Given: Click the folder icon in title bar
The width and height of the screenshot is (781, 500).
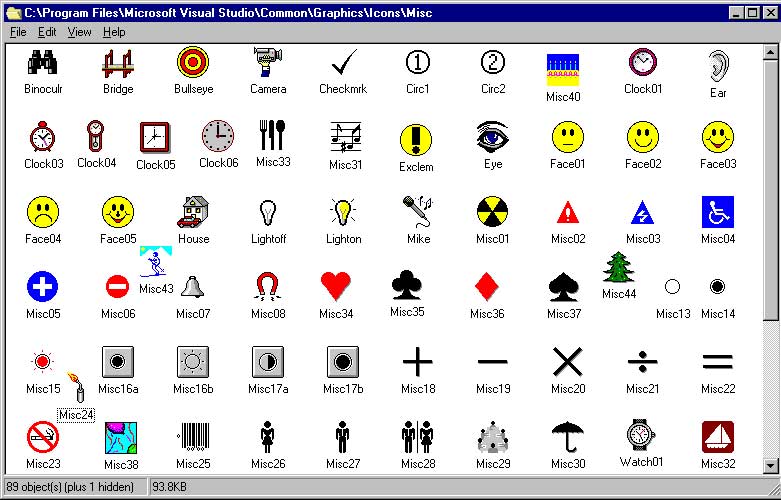Looking at the screenshot, I should click(x=13, y=13).
